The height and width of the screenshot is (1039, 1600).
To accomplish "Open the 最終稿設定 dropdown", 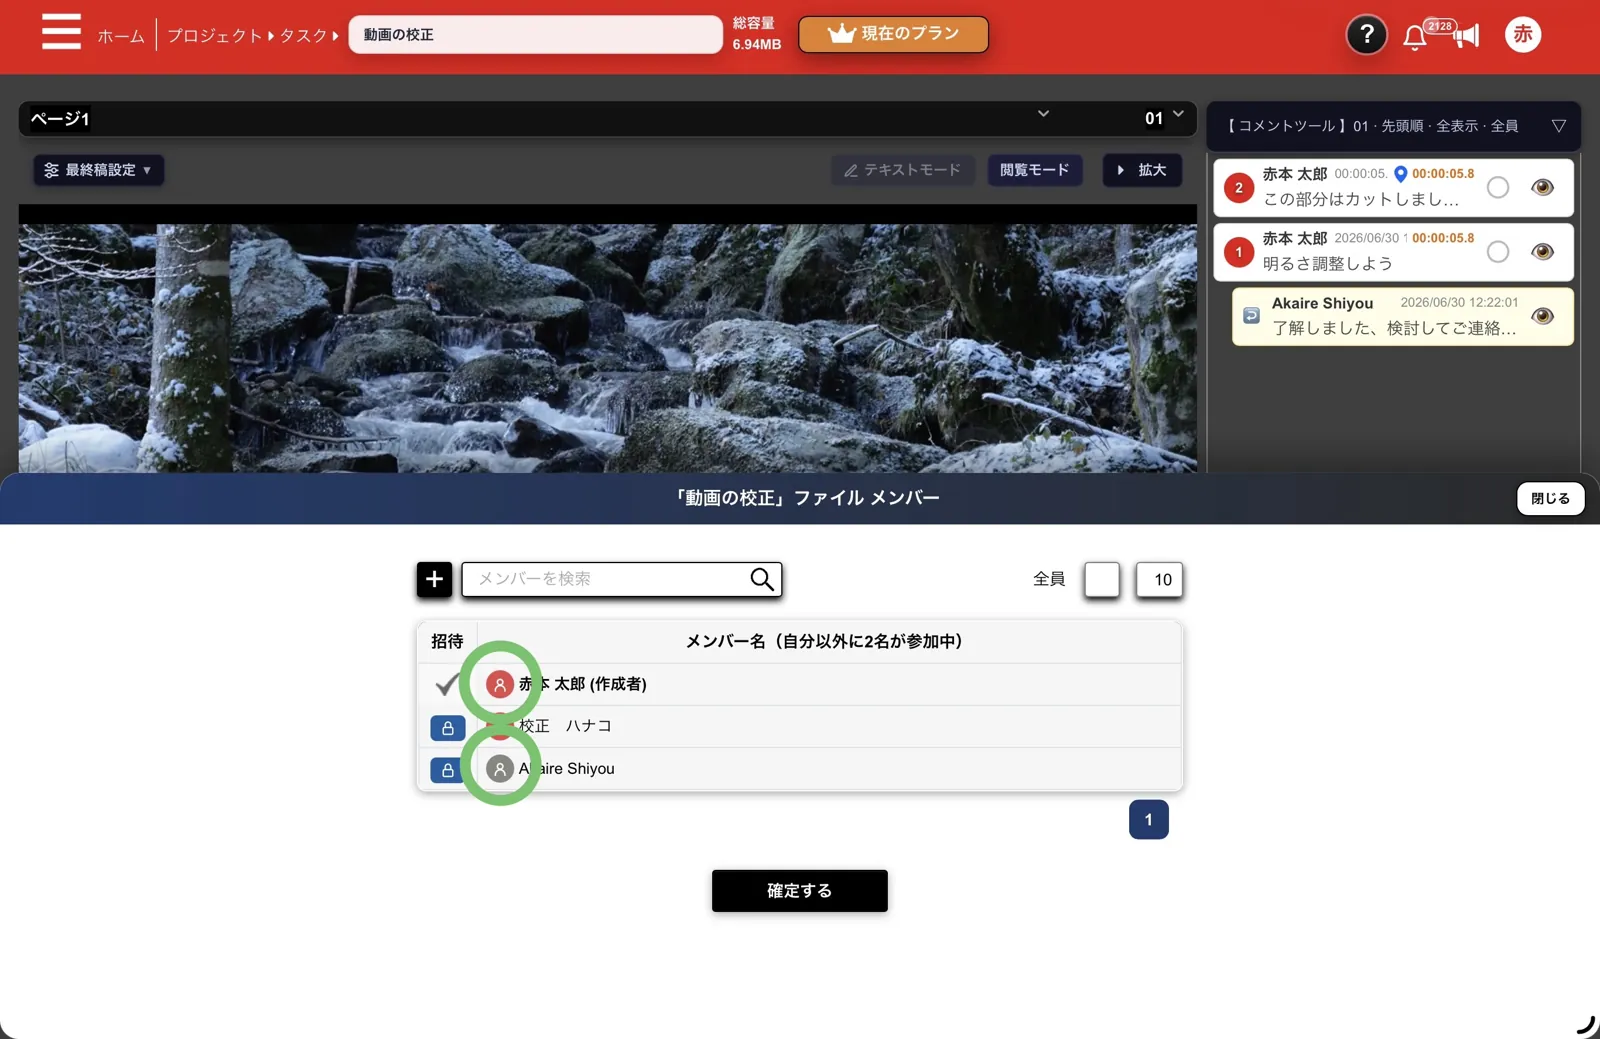I will [x=98, y=170].
